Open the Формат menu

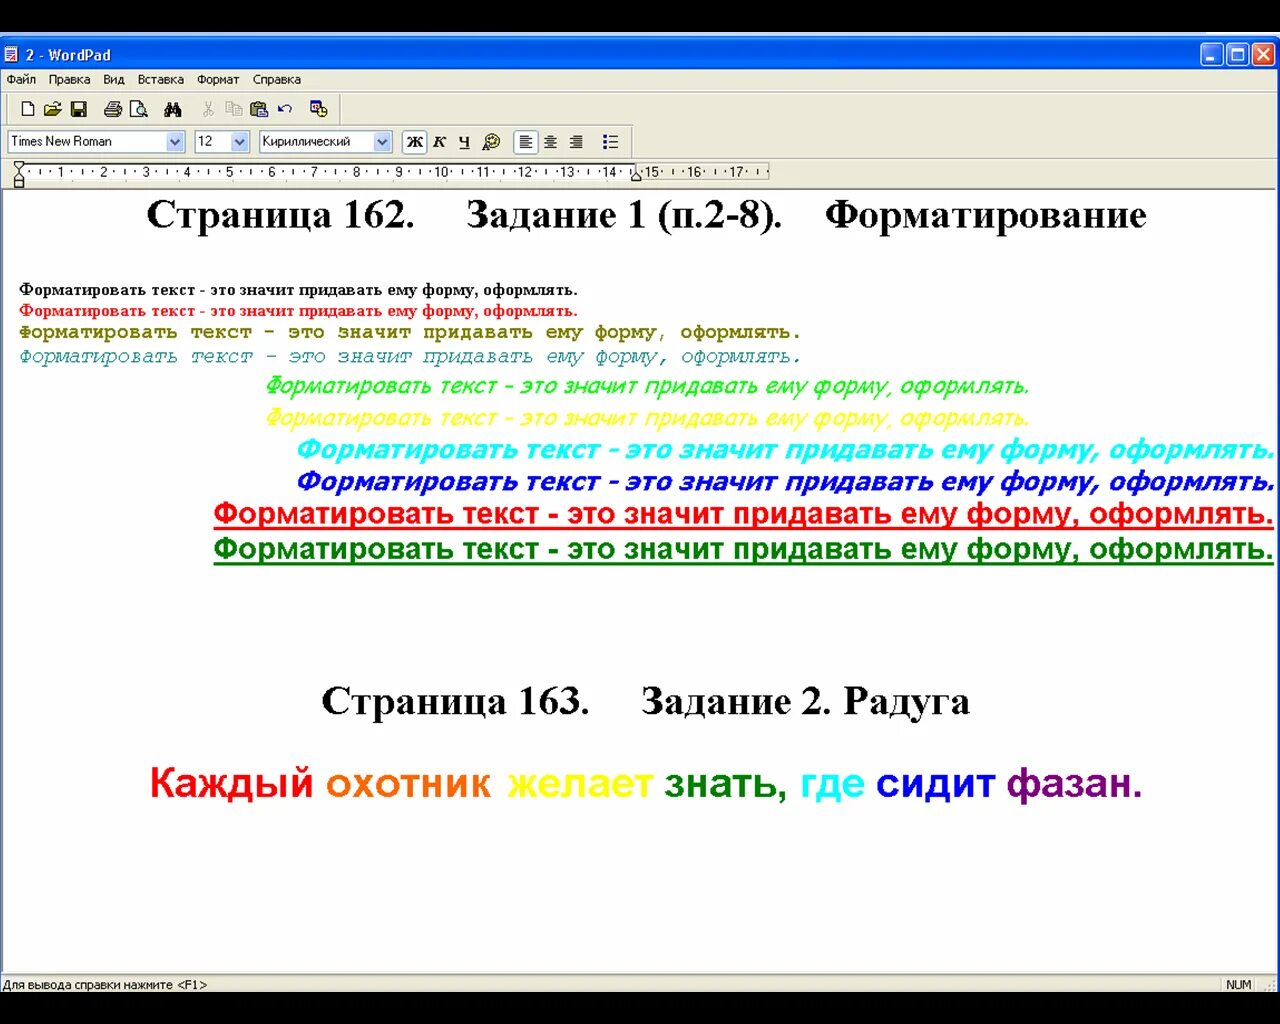[218, 79]
